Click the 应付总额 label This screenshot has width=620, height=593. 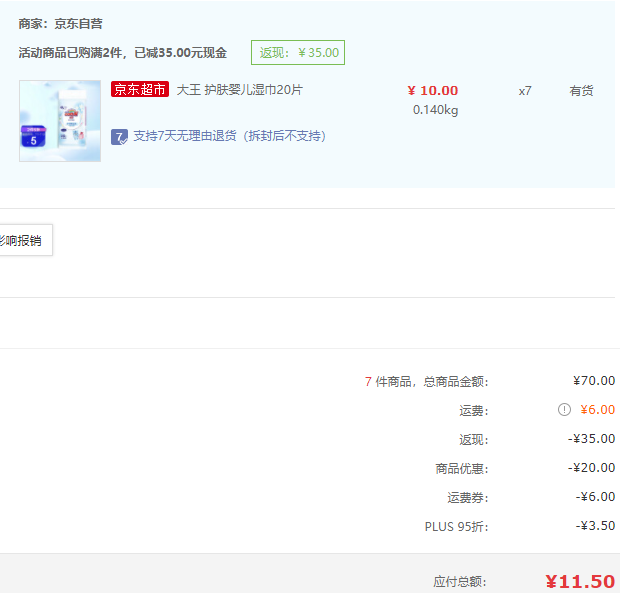tap(460, 582)
